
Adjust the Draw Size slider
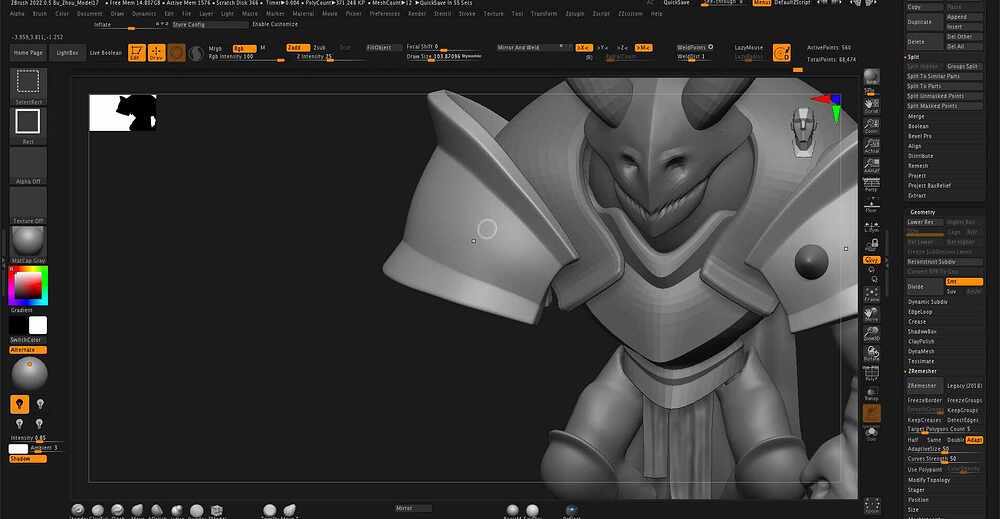coord(444,56)
